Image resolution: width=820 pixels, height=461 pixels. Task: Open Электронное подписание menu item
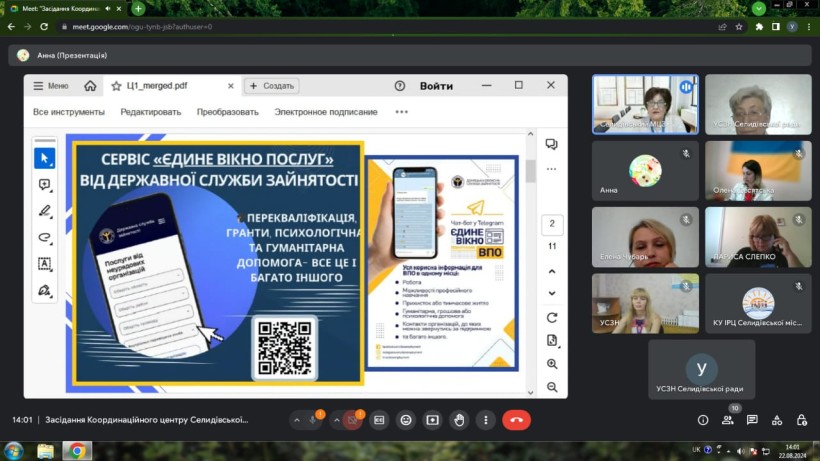[x=326, y=112]
